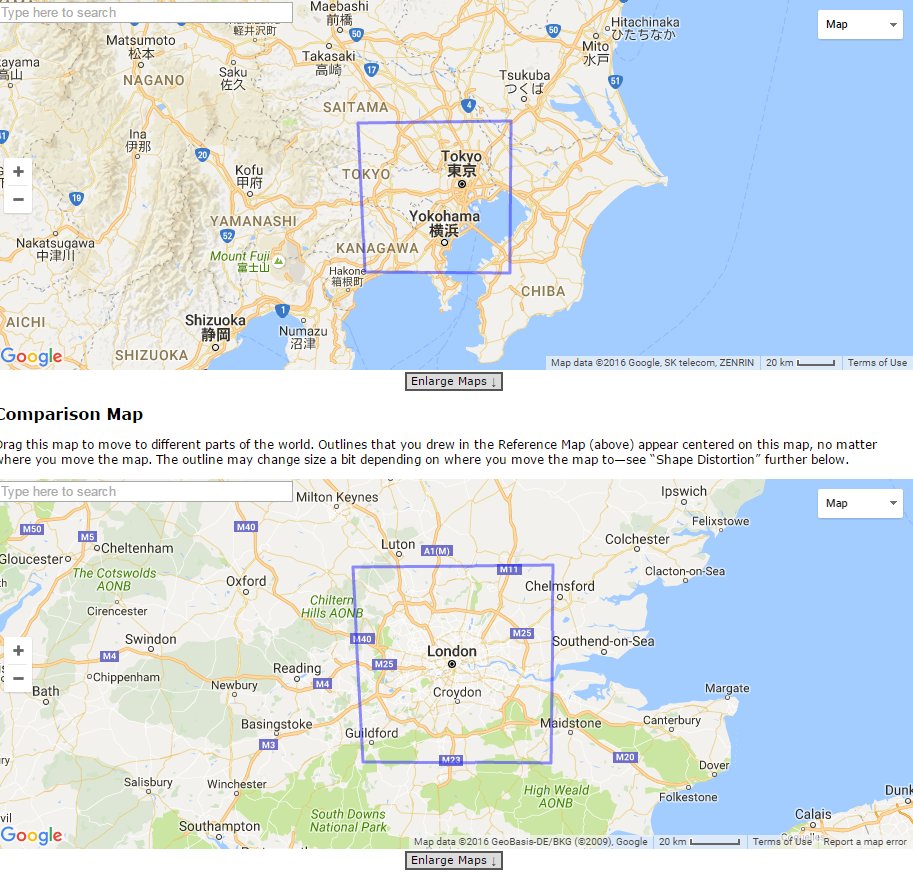
Task: Click the A1(M) shield near Luton
Action: pyautogui.click(x=437, y=551)
